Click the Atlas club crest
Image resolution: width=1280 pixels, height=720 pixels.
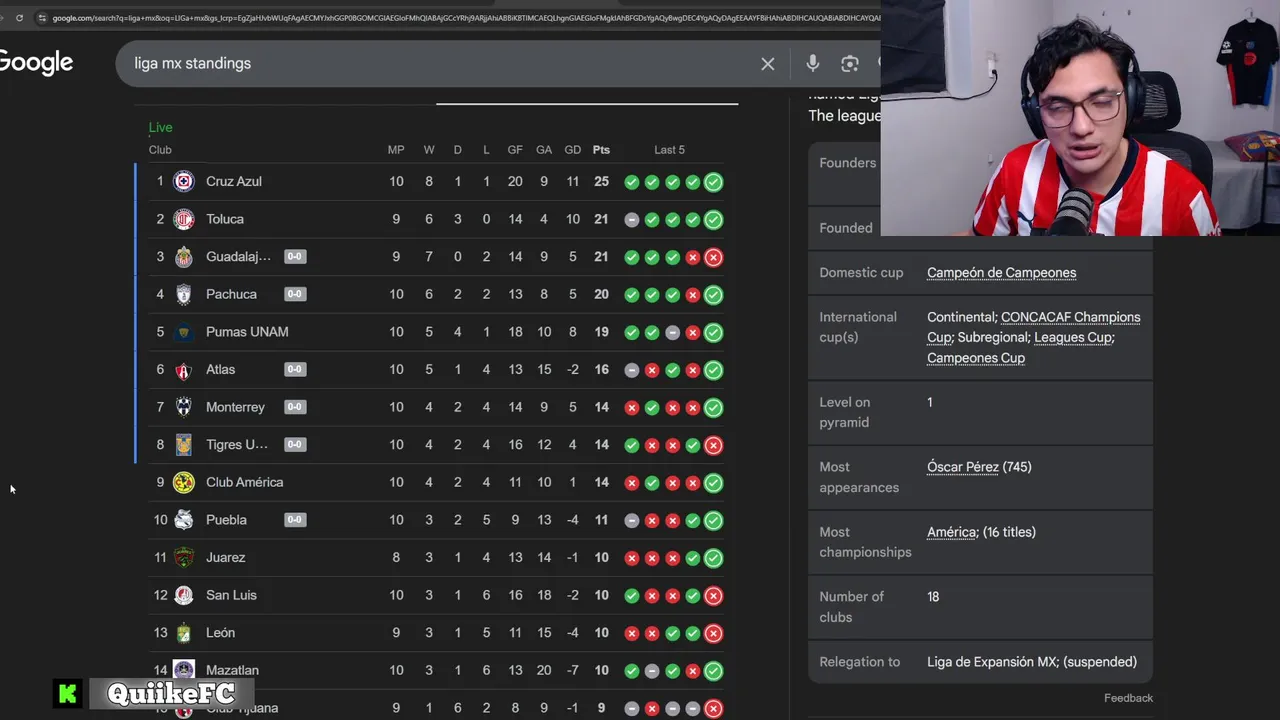(183, 370)
